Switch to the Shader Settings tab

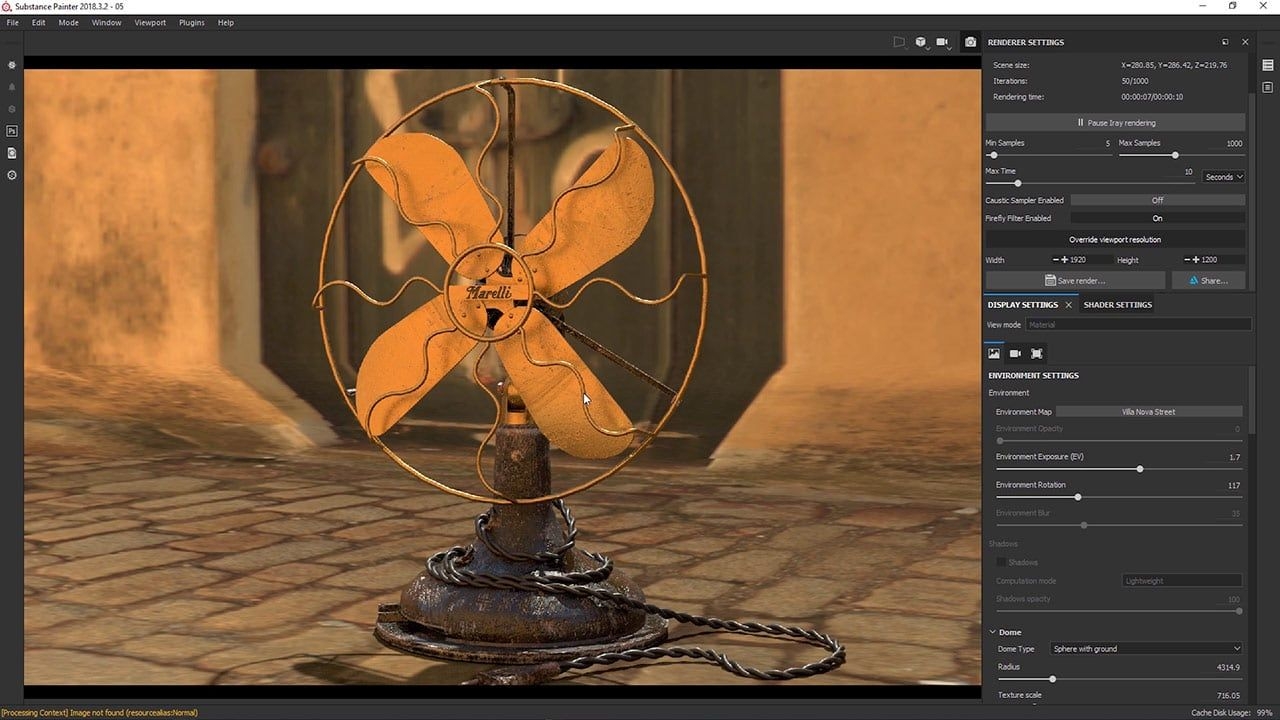[x=1118, y=305]
